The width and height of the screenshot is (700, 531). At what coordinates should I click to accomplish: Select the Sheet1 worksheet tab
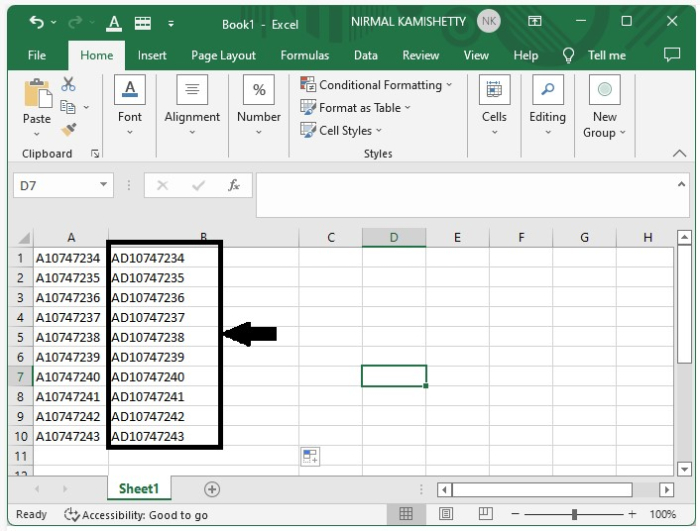[139, 489]
